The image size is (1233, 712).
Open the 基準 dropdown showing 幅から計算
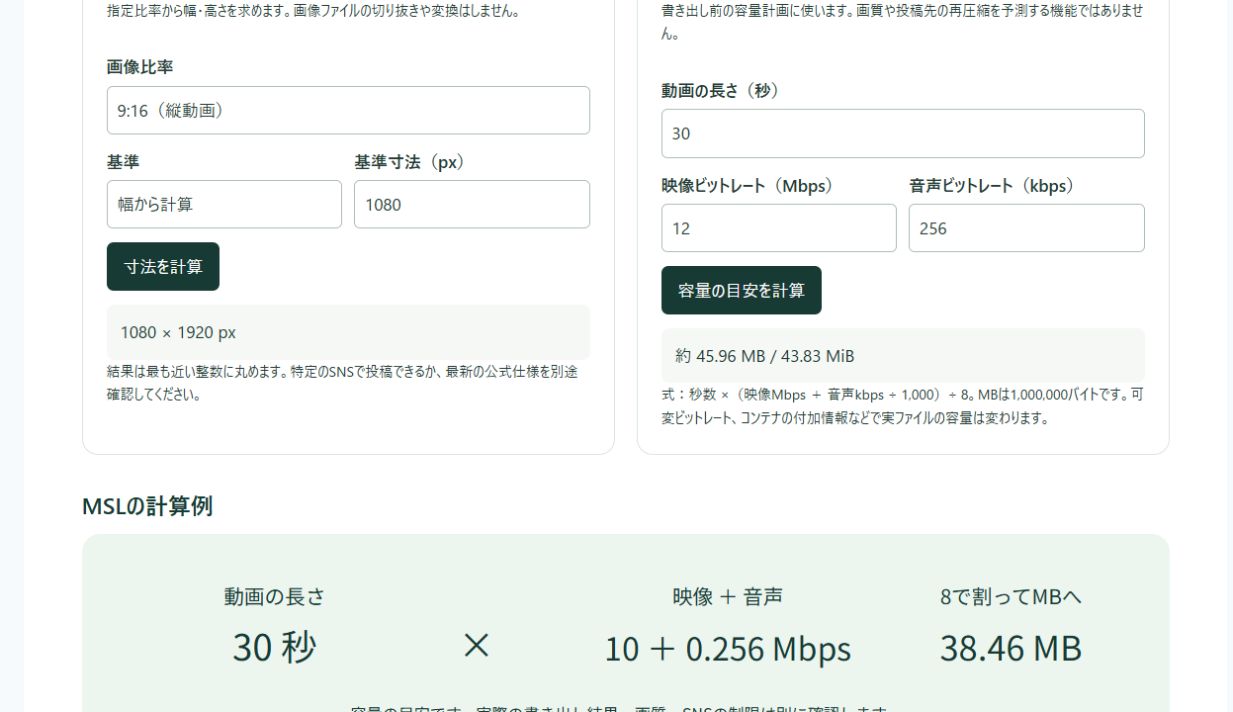224,204
